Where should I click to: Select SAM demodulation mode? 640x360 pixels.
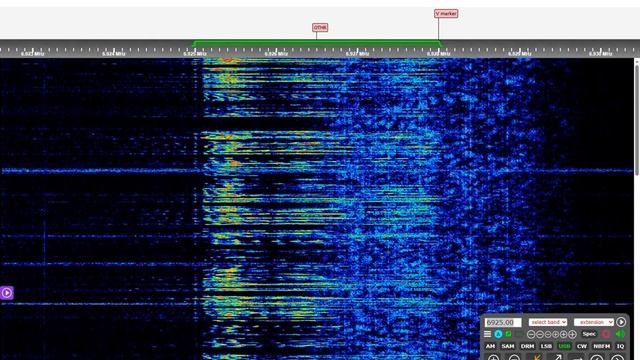pyautogui.click(x=508, y=346)
